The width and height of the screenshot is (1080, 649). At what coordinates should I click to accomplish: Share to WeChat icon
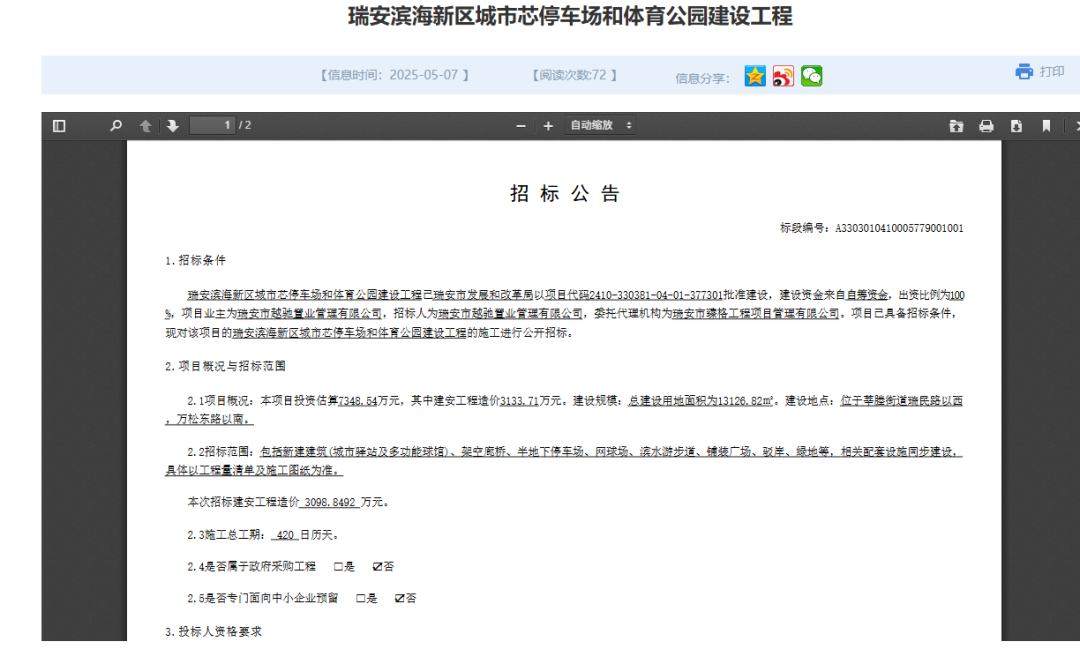[x=811, y=77]
